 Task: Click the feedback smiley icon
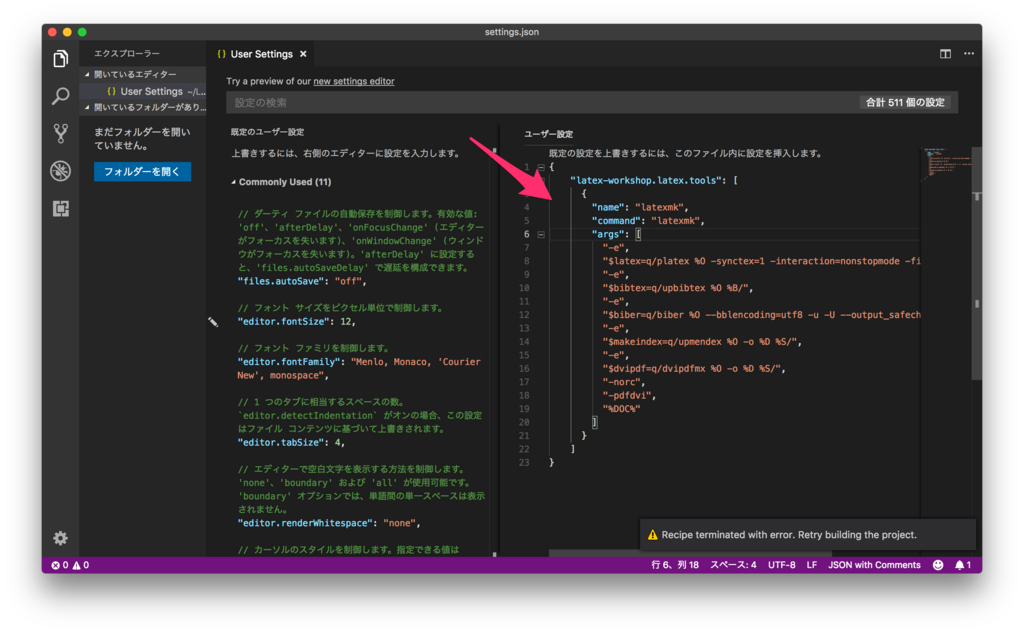point(938,565)
